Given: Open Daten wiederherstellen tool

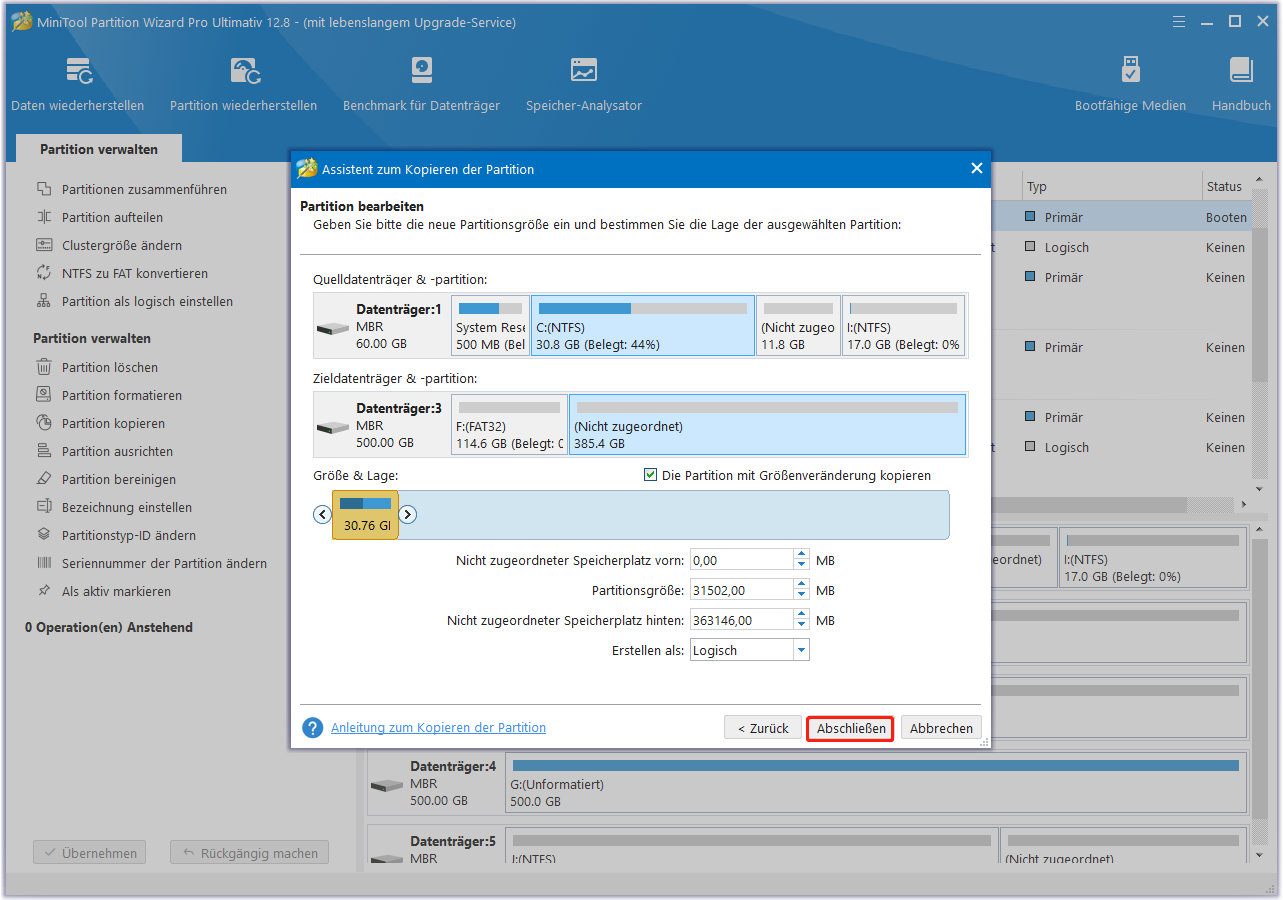Looking at the screenshot, I should coord(78,84).
